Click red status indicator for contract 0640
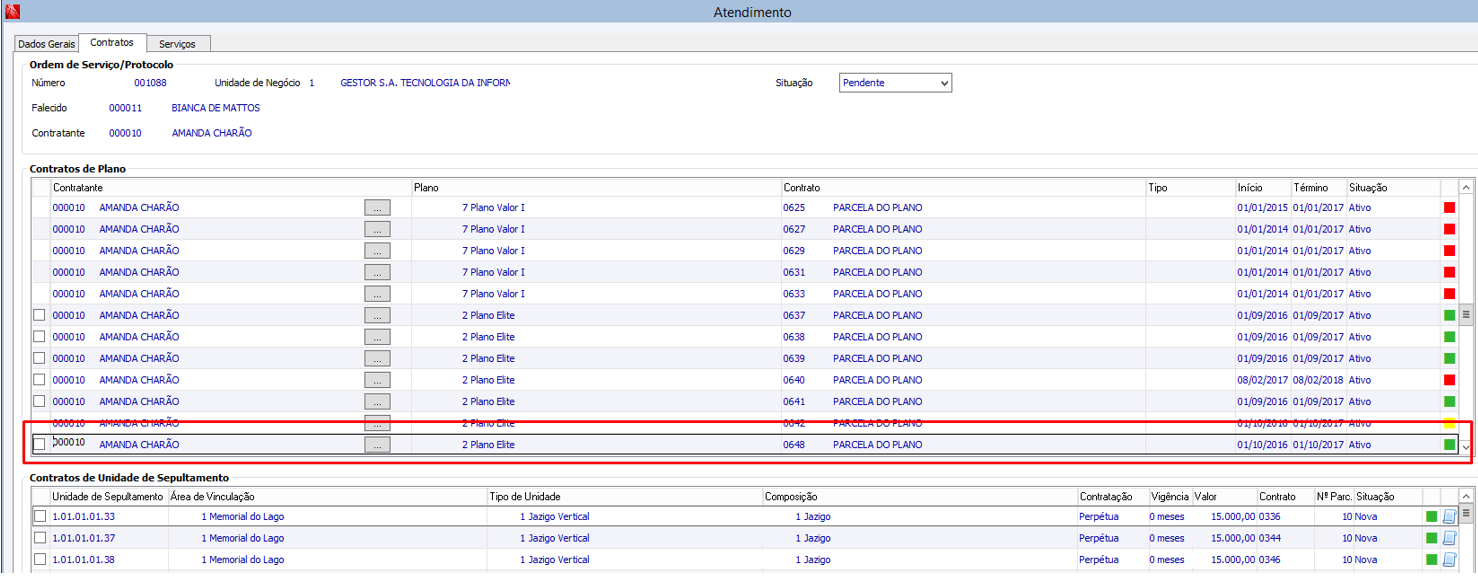Screen dimensions: 1478x576 [1449, 380]
